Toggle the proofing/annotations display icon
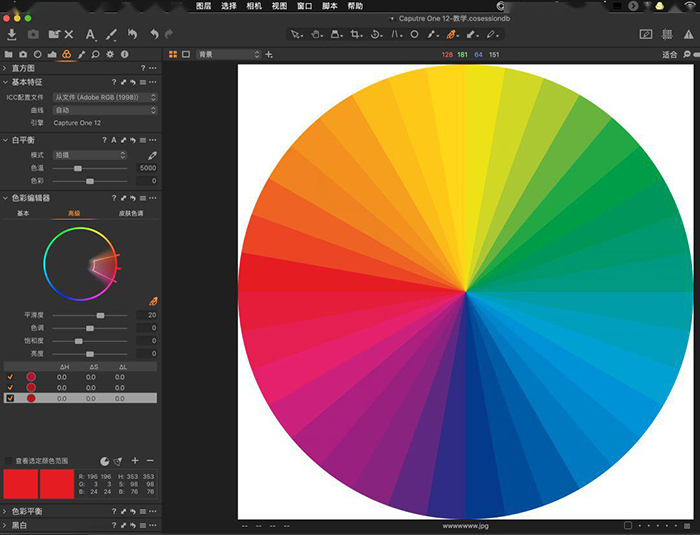Screen dimensions: 700x535 click(x=646, y=34)
